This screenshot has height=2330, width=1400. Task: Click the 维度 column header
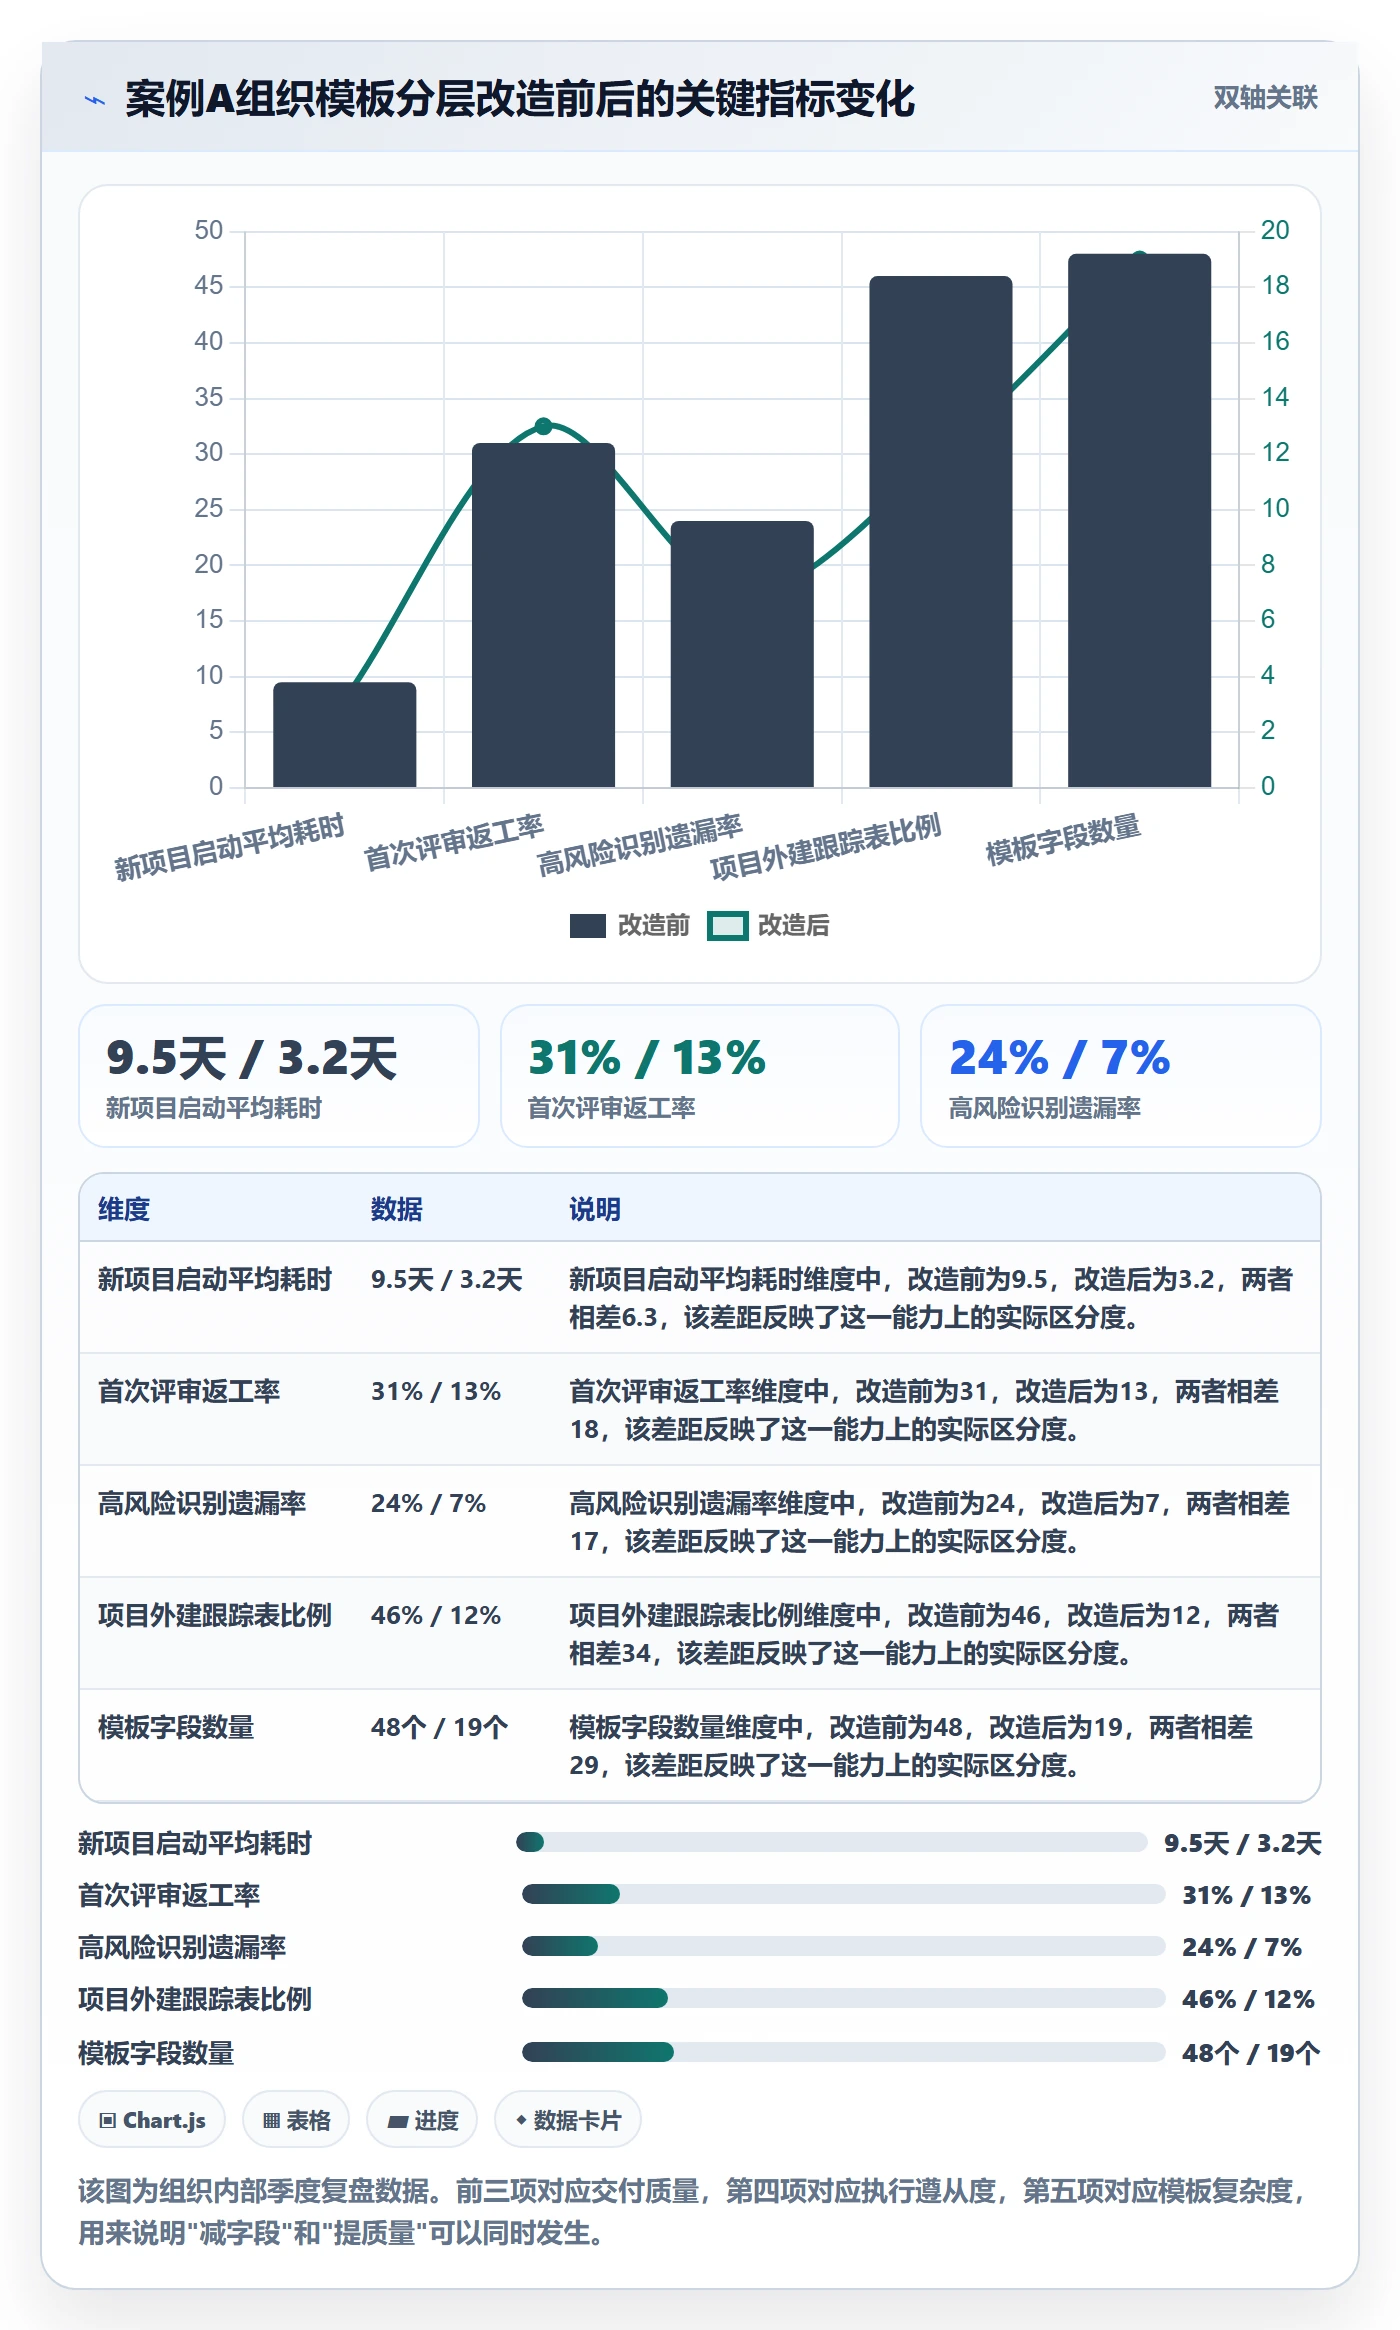124,1209
